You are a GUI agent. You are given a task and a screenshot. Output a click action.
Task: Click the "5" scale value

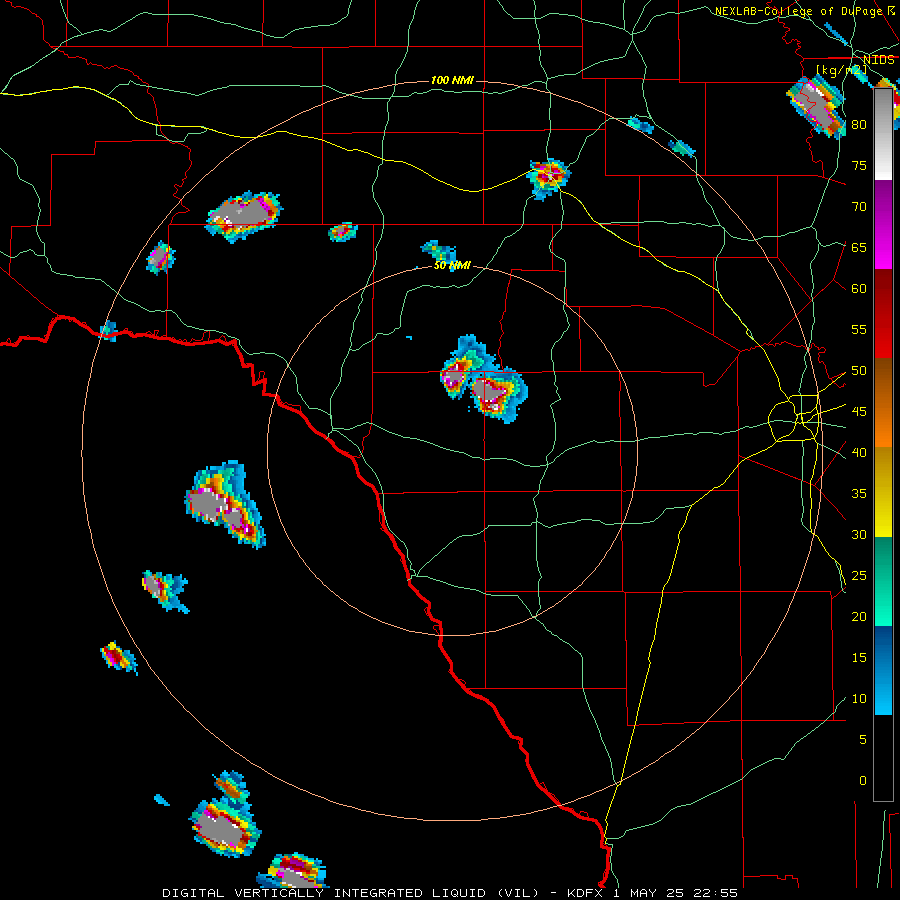[x=863, y=739]
